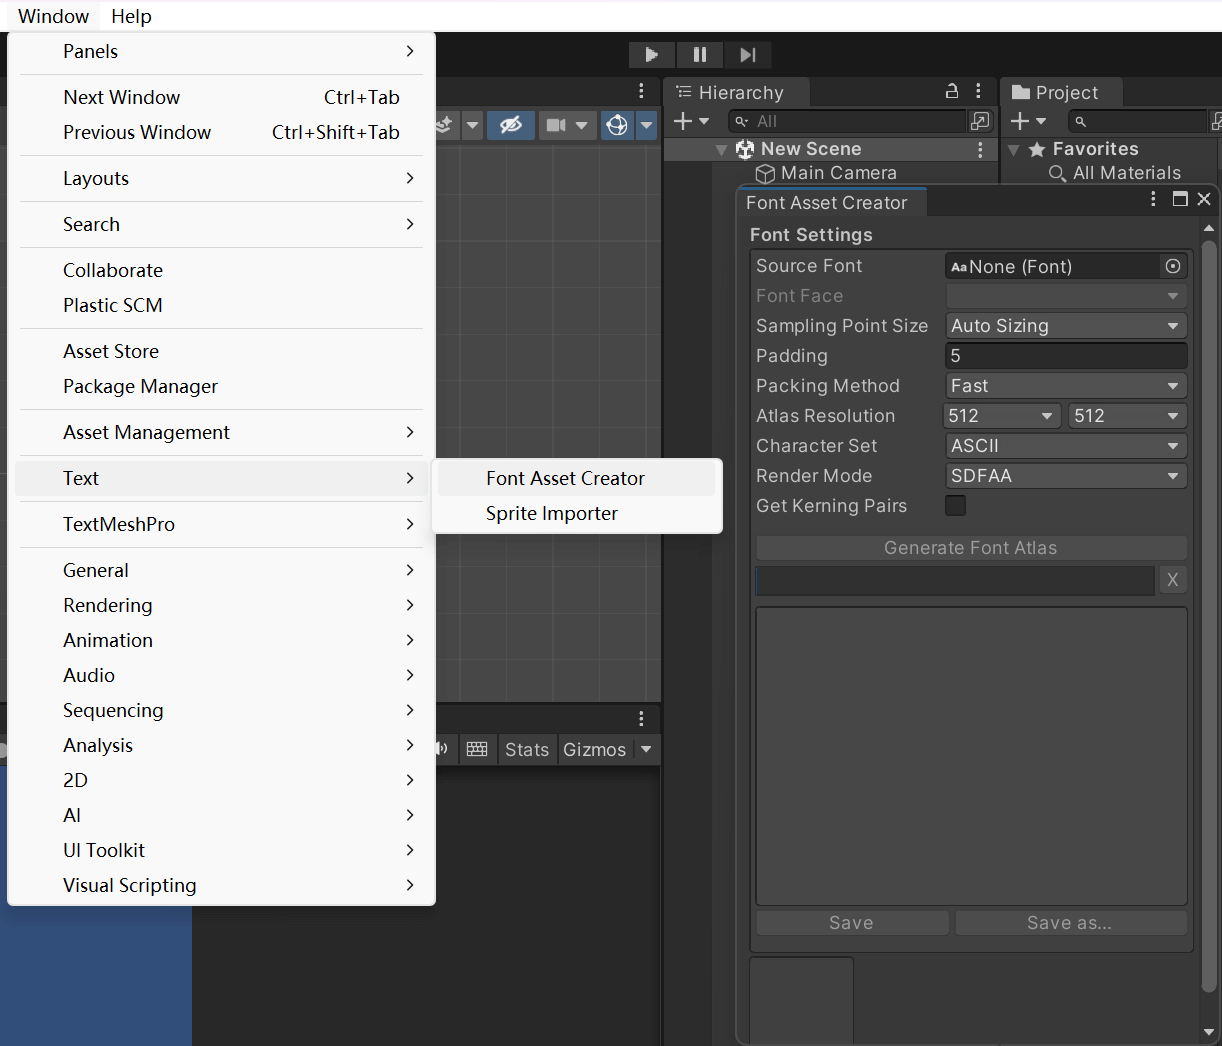Pause the game with the pause button
This screenshot has width=1222, height=1046.
(x=699, y=54)
